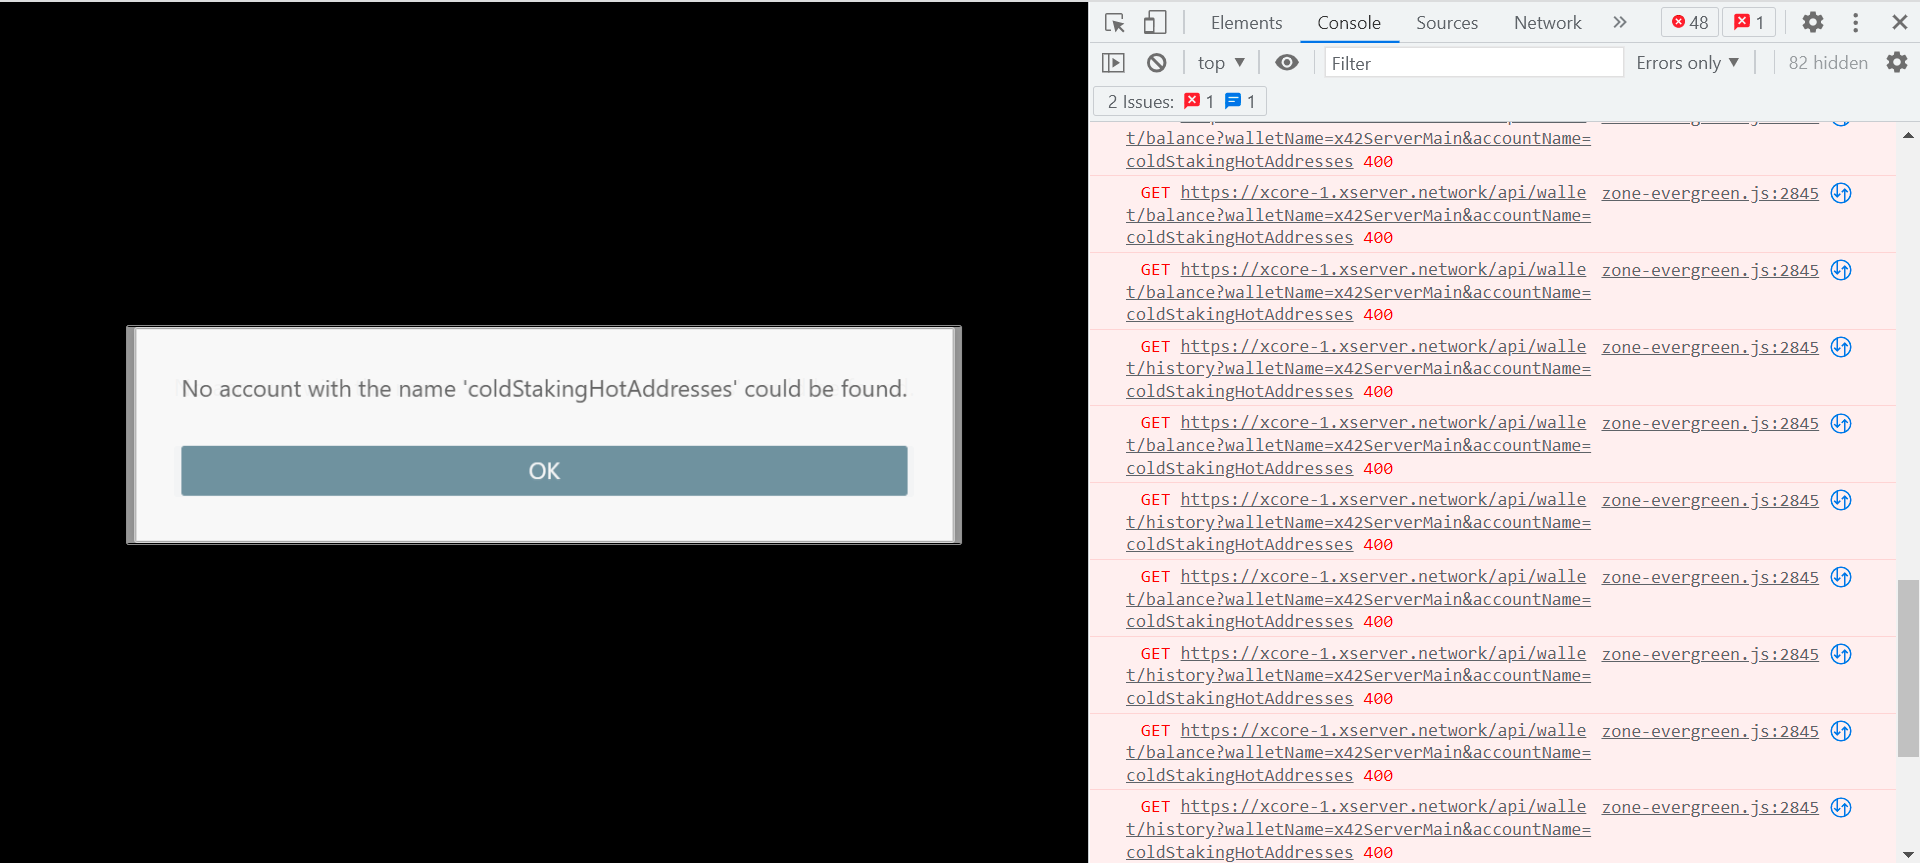
Task: Select the Console tab
Action: (x=1348, y=22)
